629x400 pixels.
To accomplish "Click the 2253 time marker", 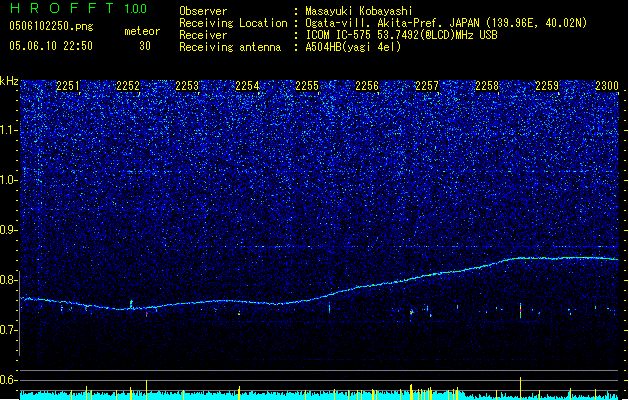I will [187, 86].
